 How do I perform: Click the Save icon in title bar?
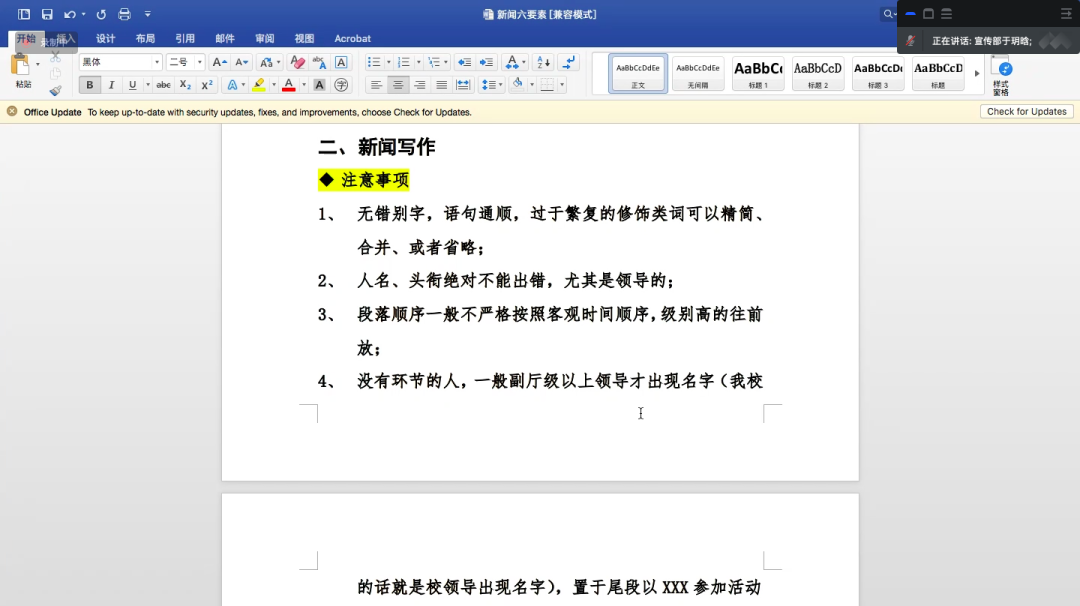(47, 14)
